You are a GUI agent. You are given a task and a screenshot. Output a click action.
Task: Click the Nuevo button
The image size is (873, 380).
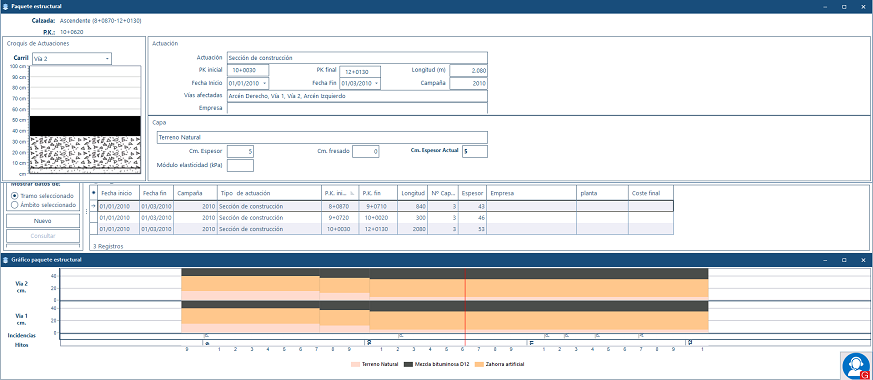click(43, 221)
